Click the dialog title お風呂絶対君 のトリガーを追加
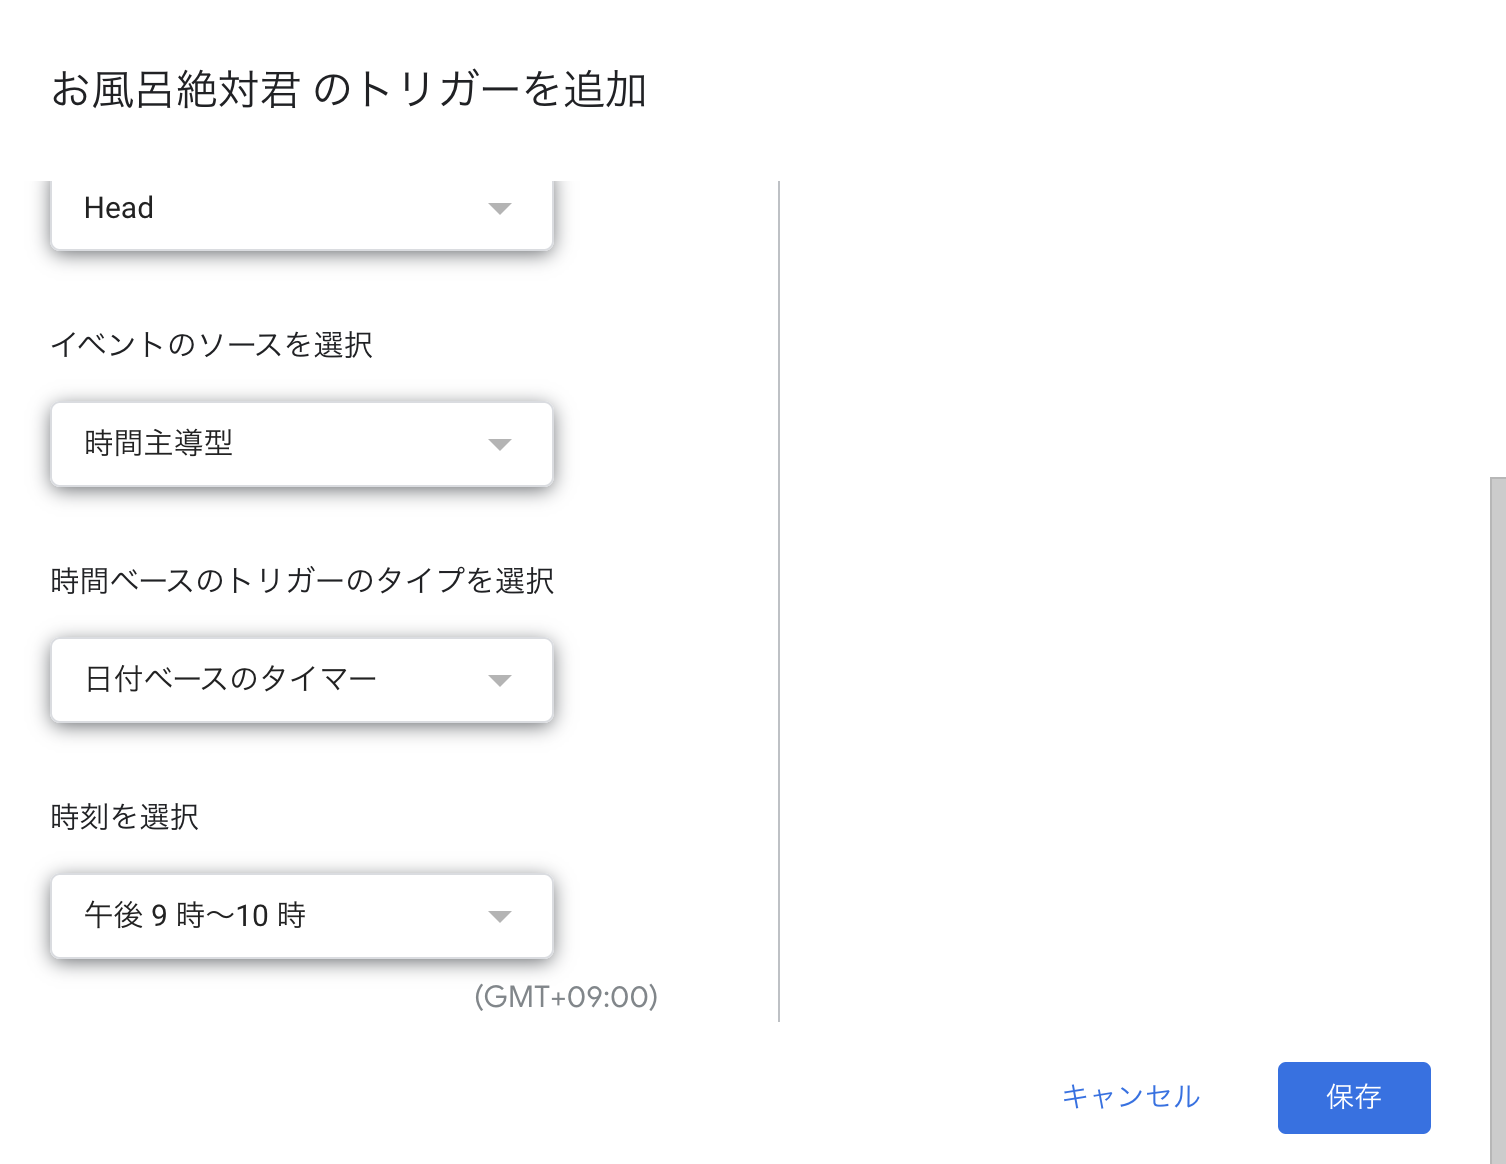Screen dimensions: 1506x1164 352,90
